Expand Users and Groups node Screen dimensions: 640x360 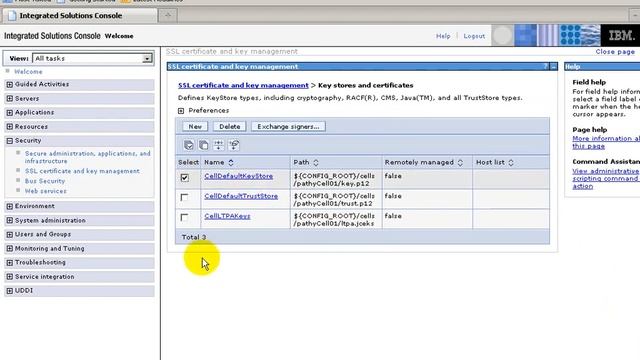[x=10, y=235]
